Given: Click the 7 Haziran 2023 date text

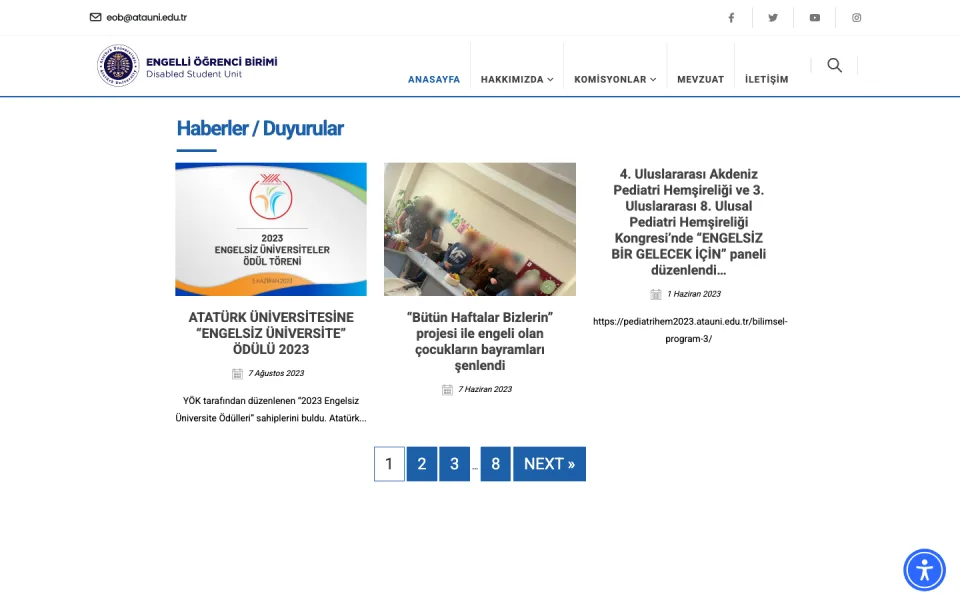Looking at the screenshot, I should tap(485, 389).
